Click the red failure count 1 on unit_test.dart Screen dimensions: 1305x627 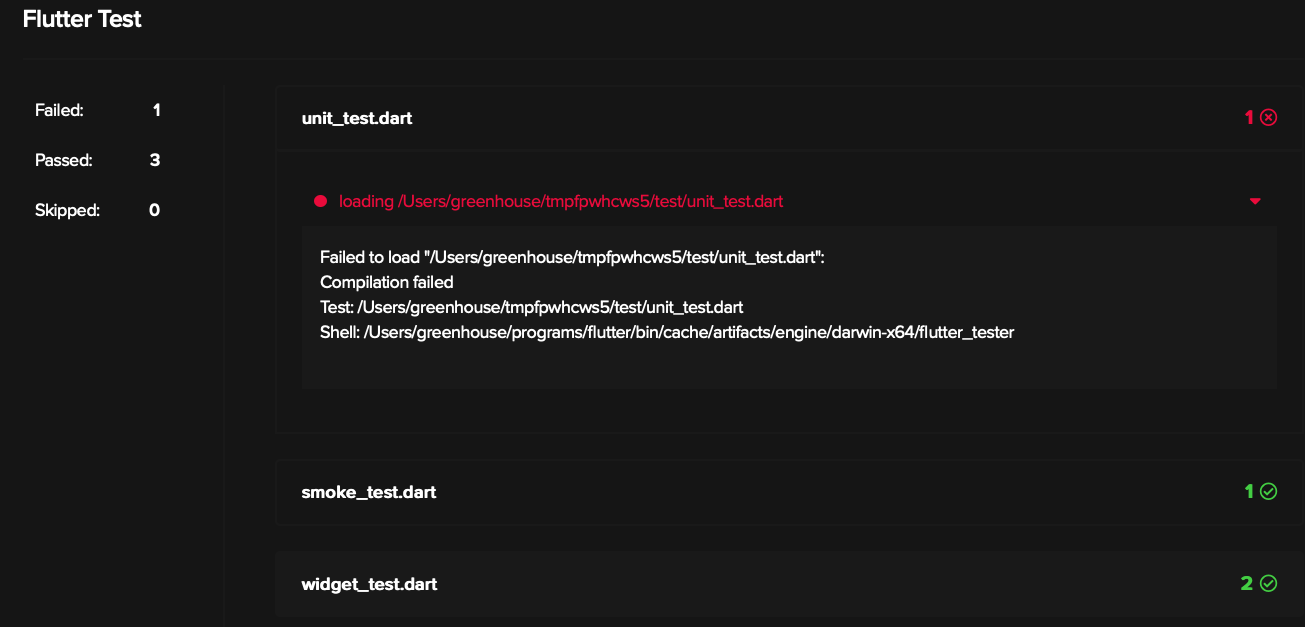coord(1248,118)
